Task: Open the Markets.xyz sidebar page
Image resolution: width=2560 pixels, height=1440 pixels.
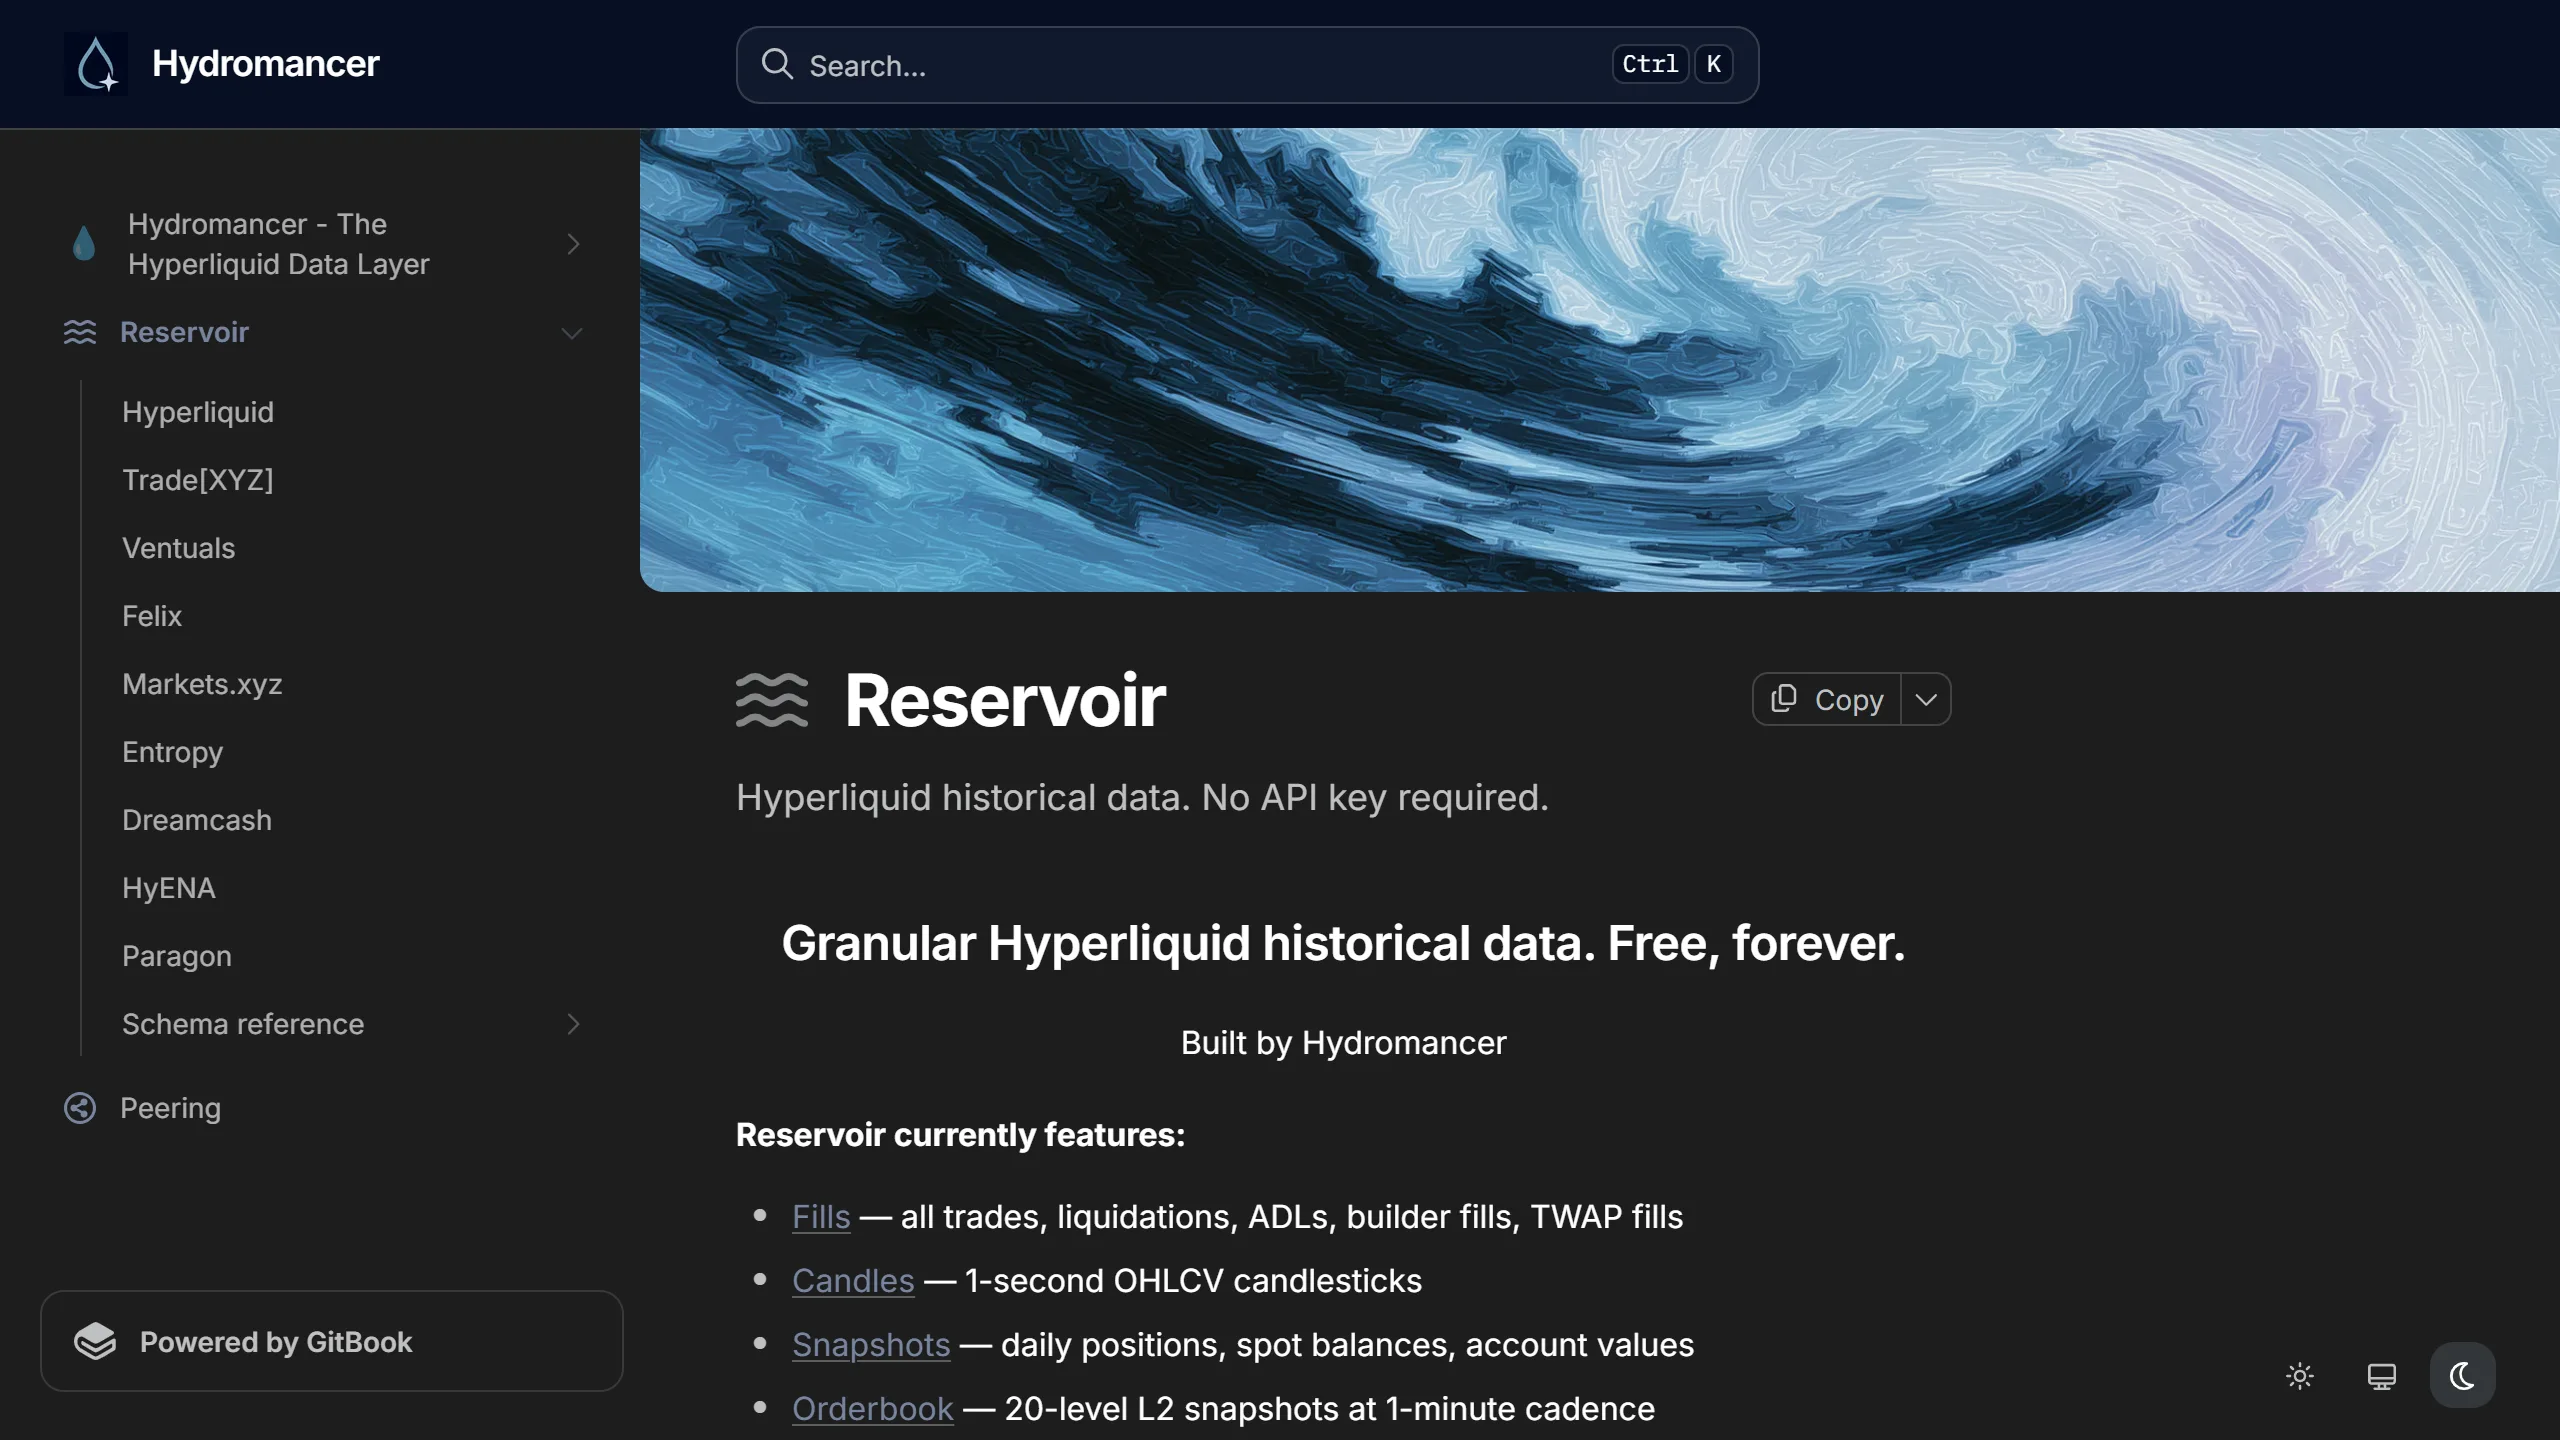Action: (x=202, y=684)
